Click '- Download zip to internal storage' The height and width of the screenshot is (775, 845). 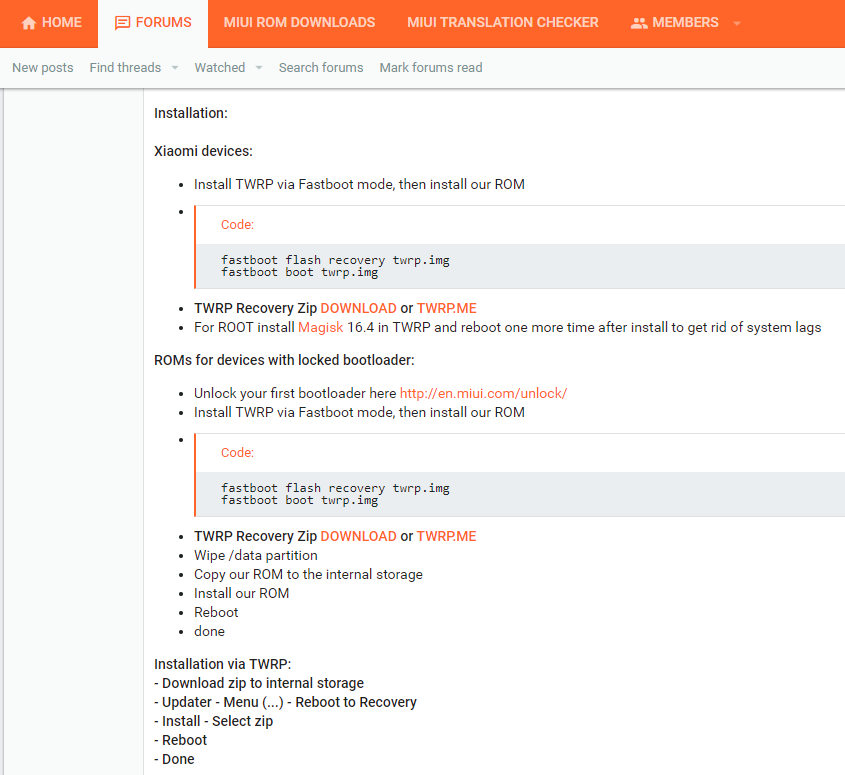coord(259,683)
